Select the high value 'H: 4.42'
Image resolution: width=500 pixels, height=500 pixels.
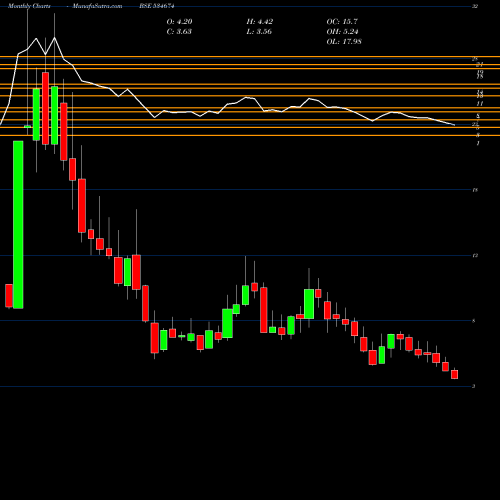point(260,22)
